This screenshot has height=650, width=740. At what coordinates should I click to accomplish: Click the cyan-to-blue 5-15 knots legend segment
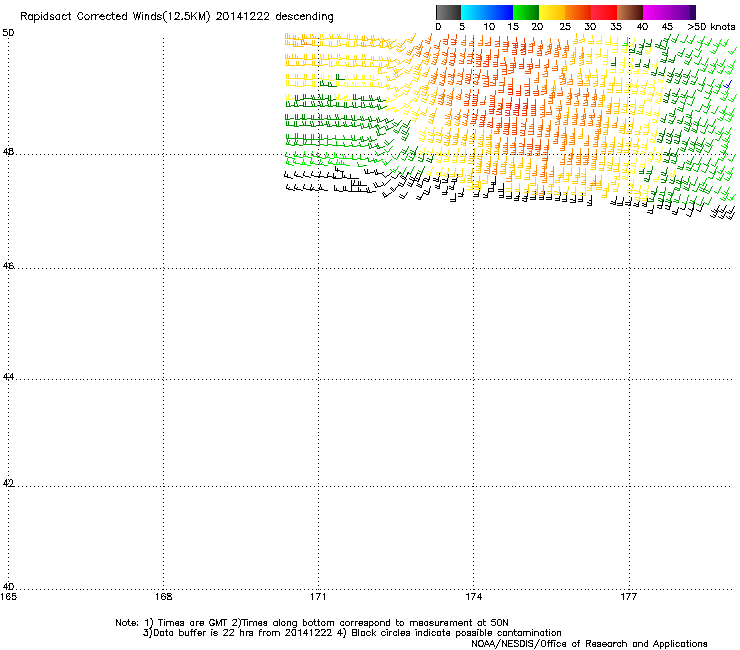coord(487,12)
